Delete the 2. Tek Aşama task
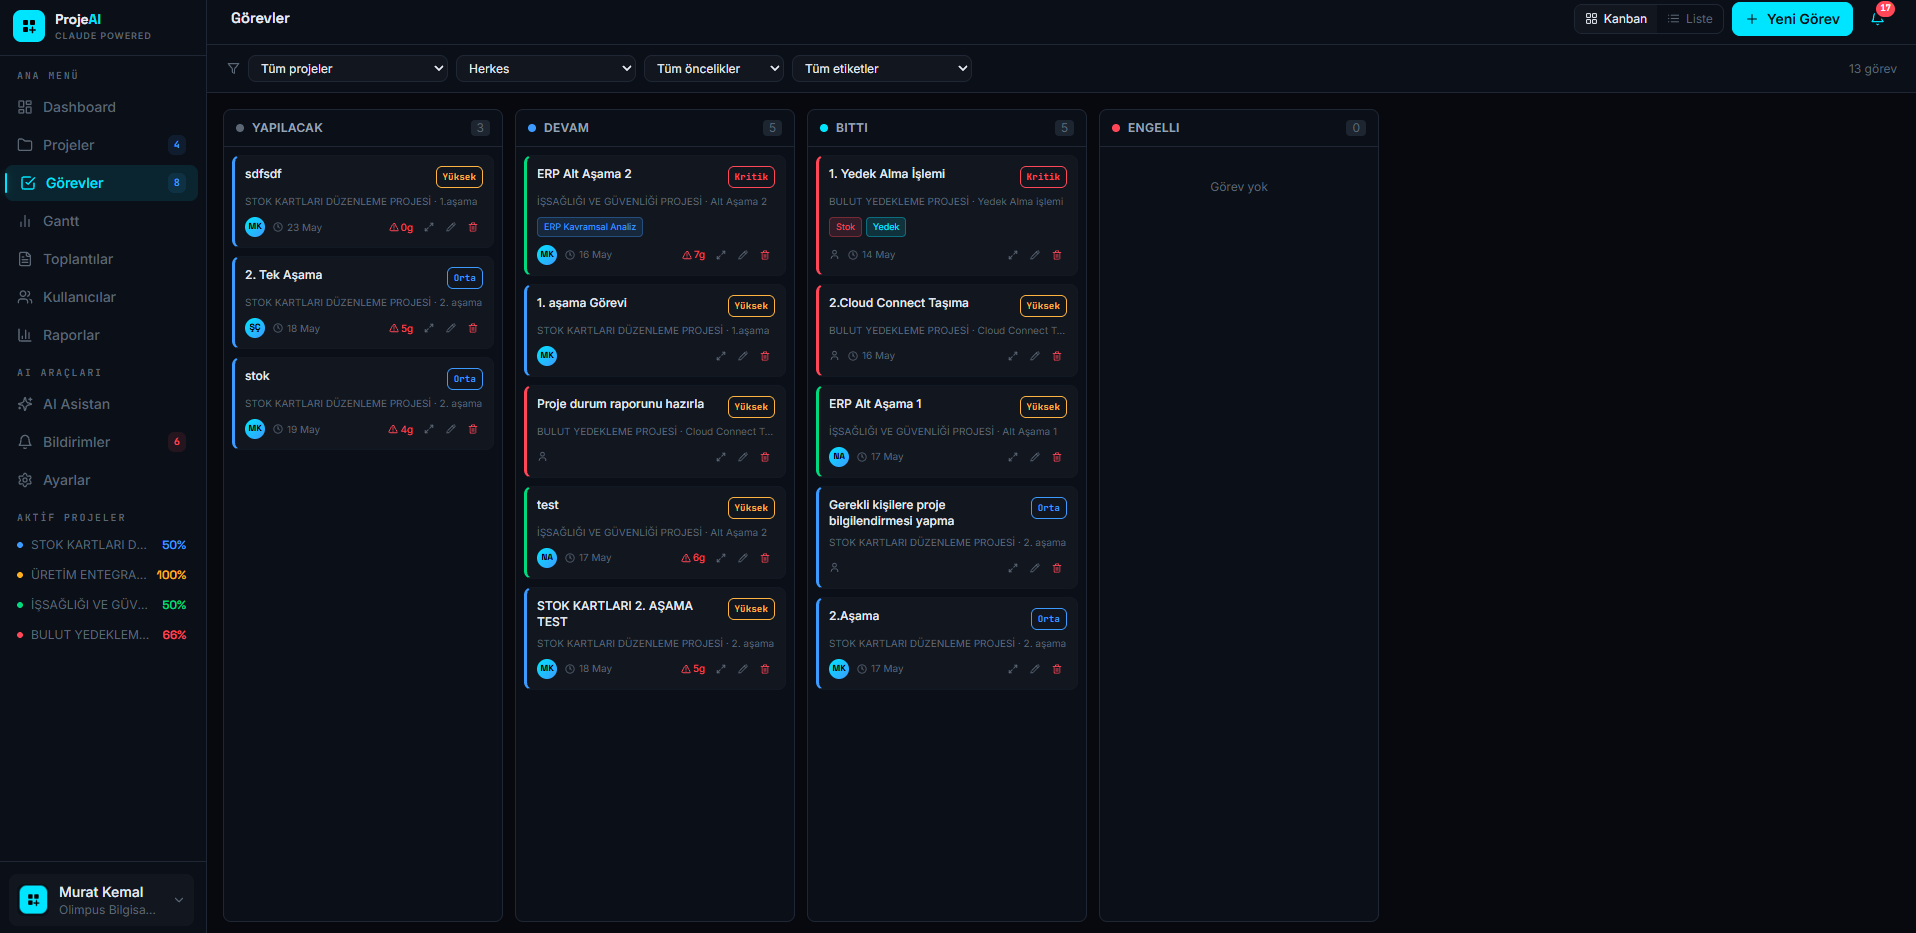This screenshot has height=933, width=1916. (473, 328)
